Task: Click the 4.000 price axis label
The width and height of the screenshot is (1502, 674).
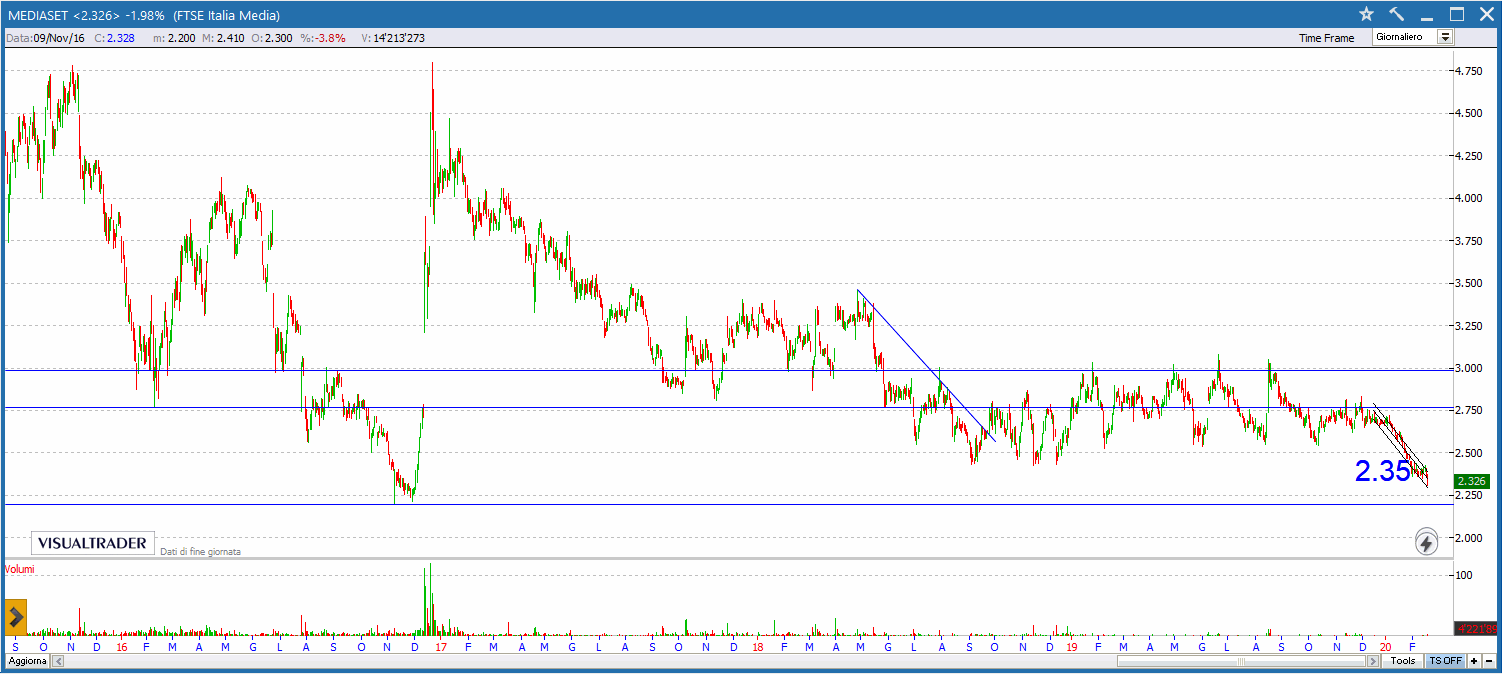Action: [1469, 198]
